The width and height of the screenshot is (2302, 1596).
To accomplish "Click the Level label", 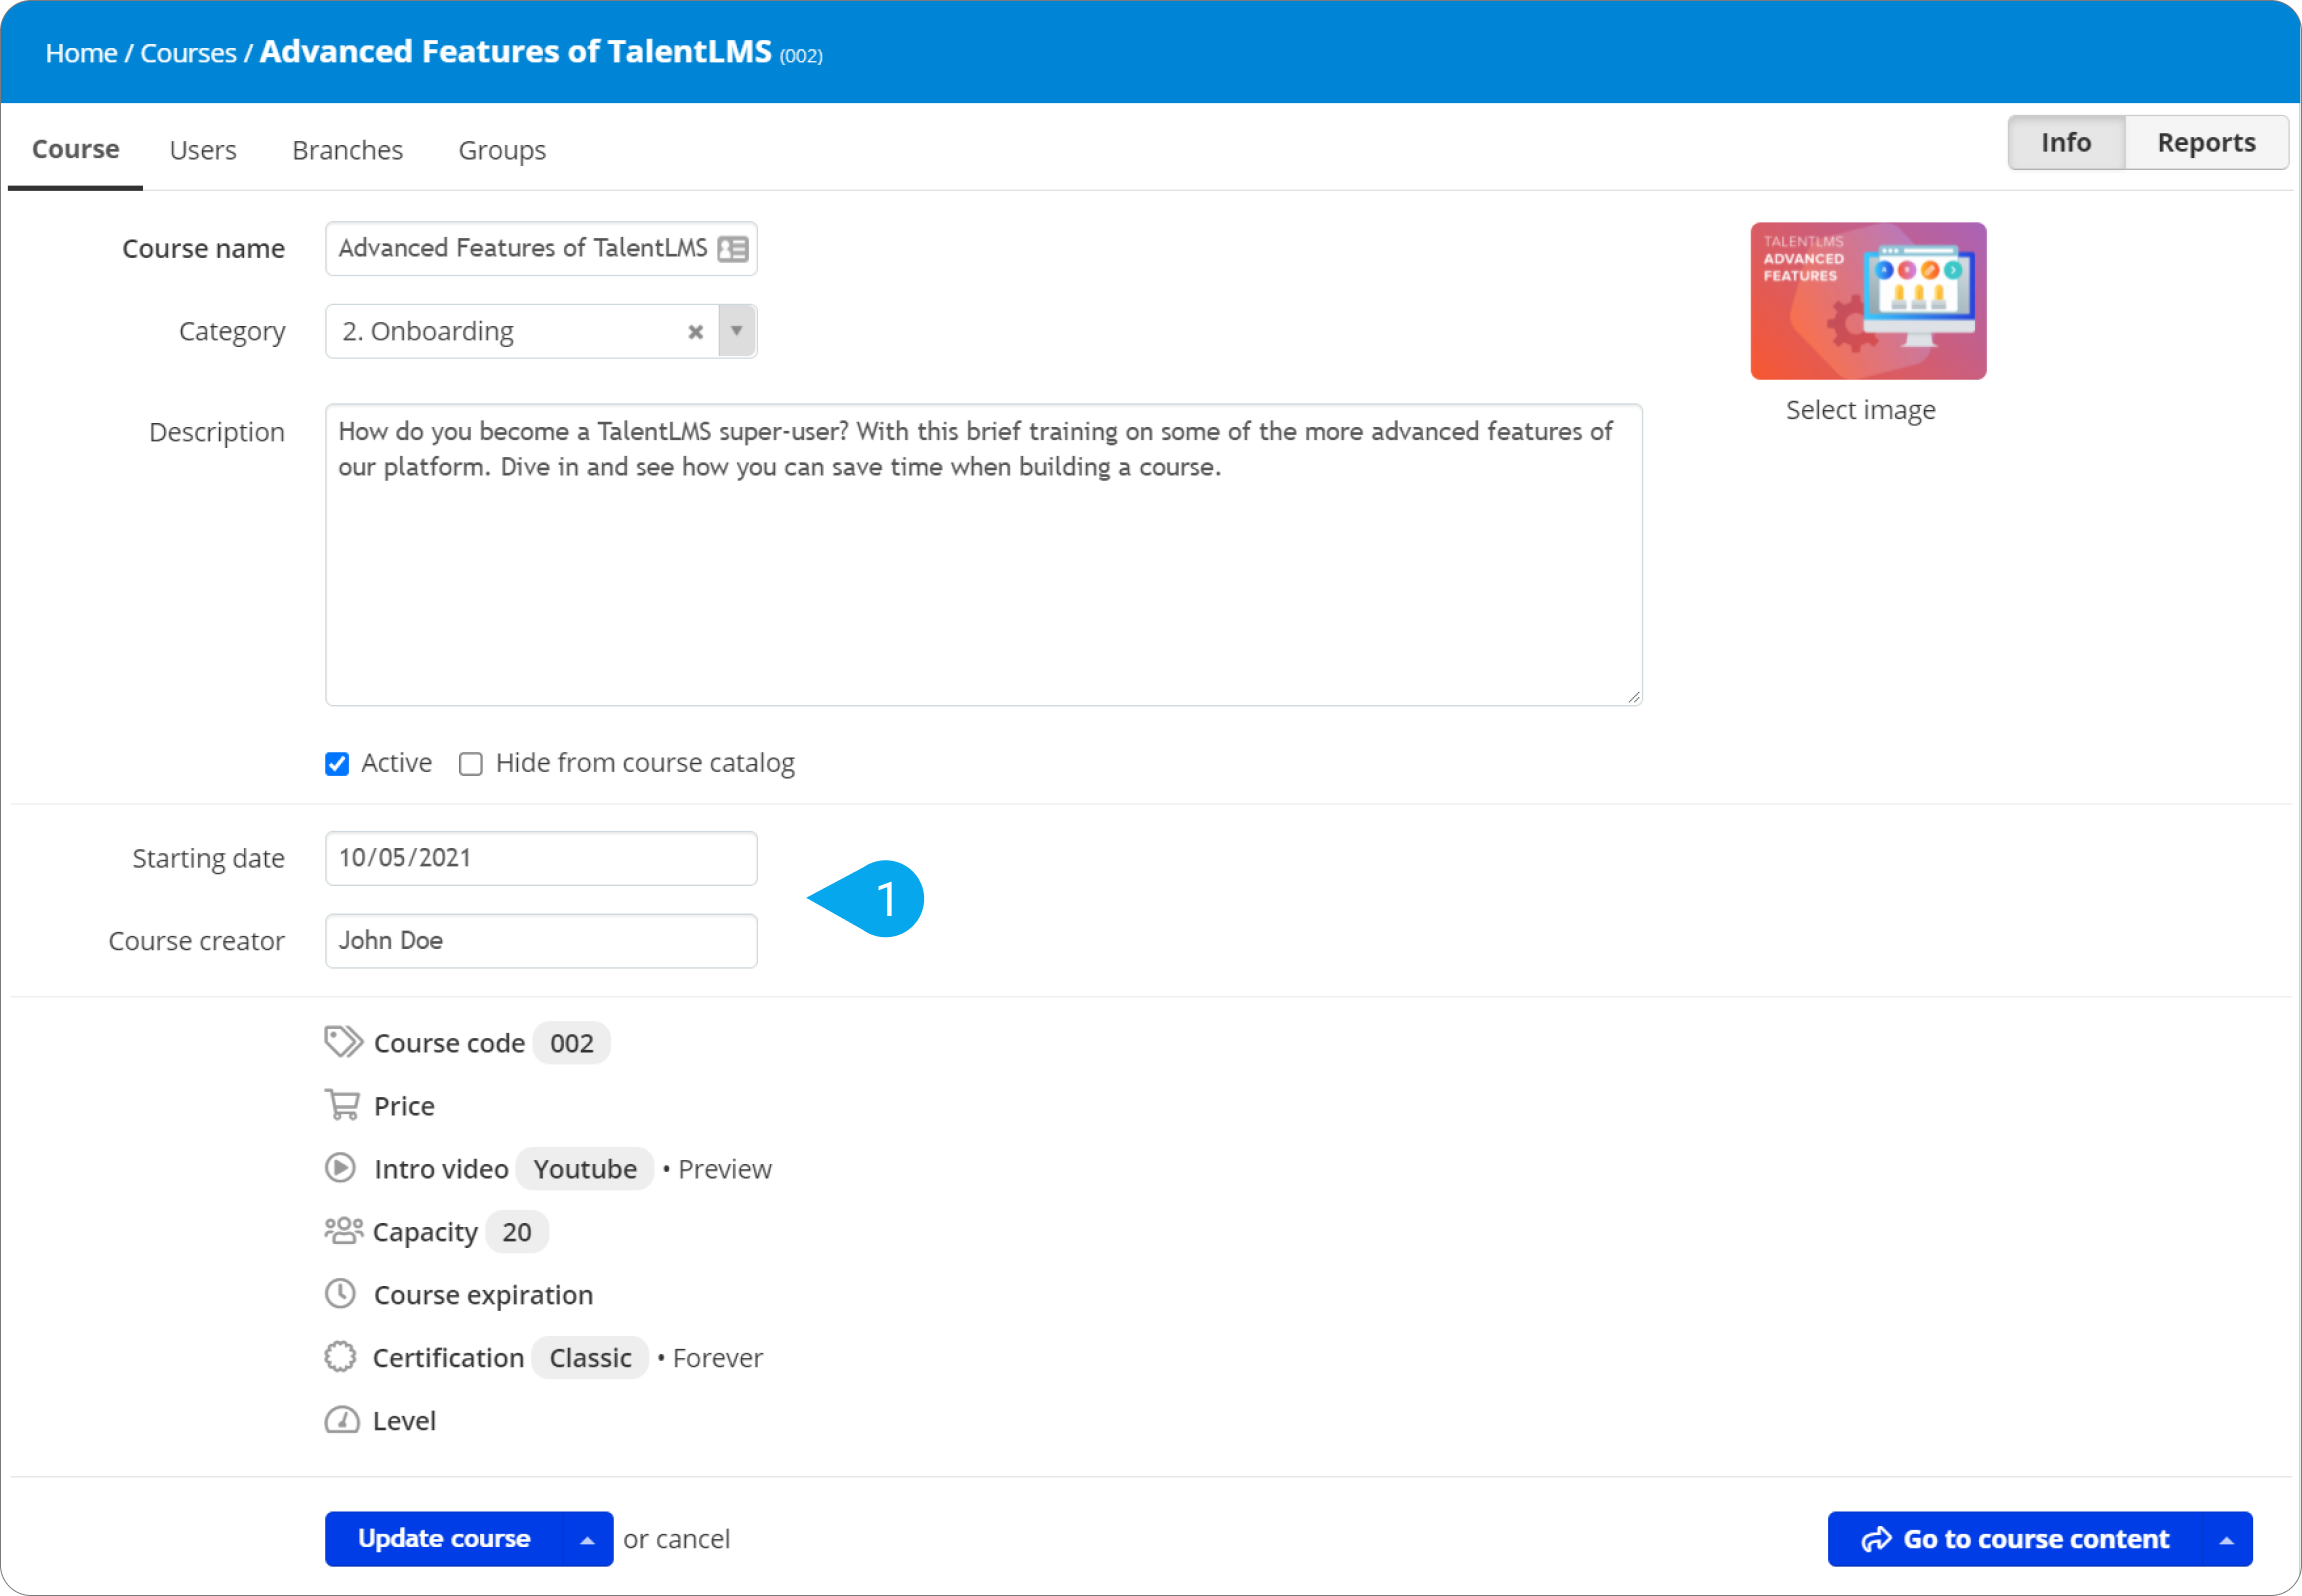I will (404, 1421).
